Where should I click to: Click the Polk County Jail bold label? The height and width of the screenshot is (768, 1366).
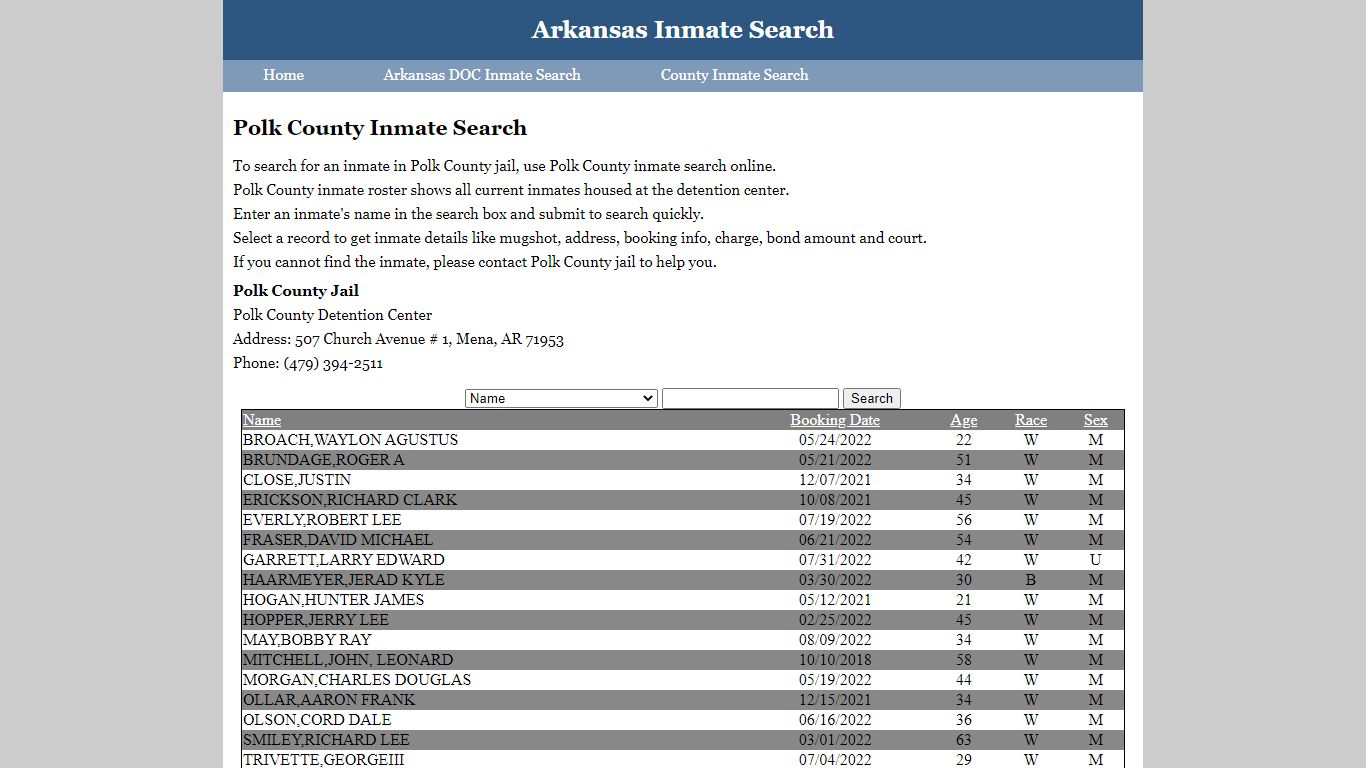(x=296, y=291)
